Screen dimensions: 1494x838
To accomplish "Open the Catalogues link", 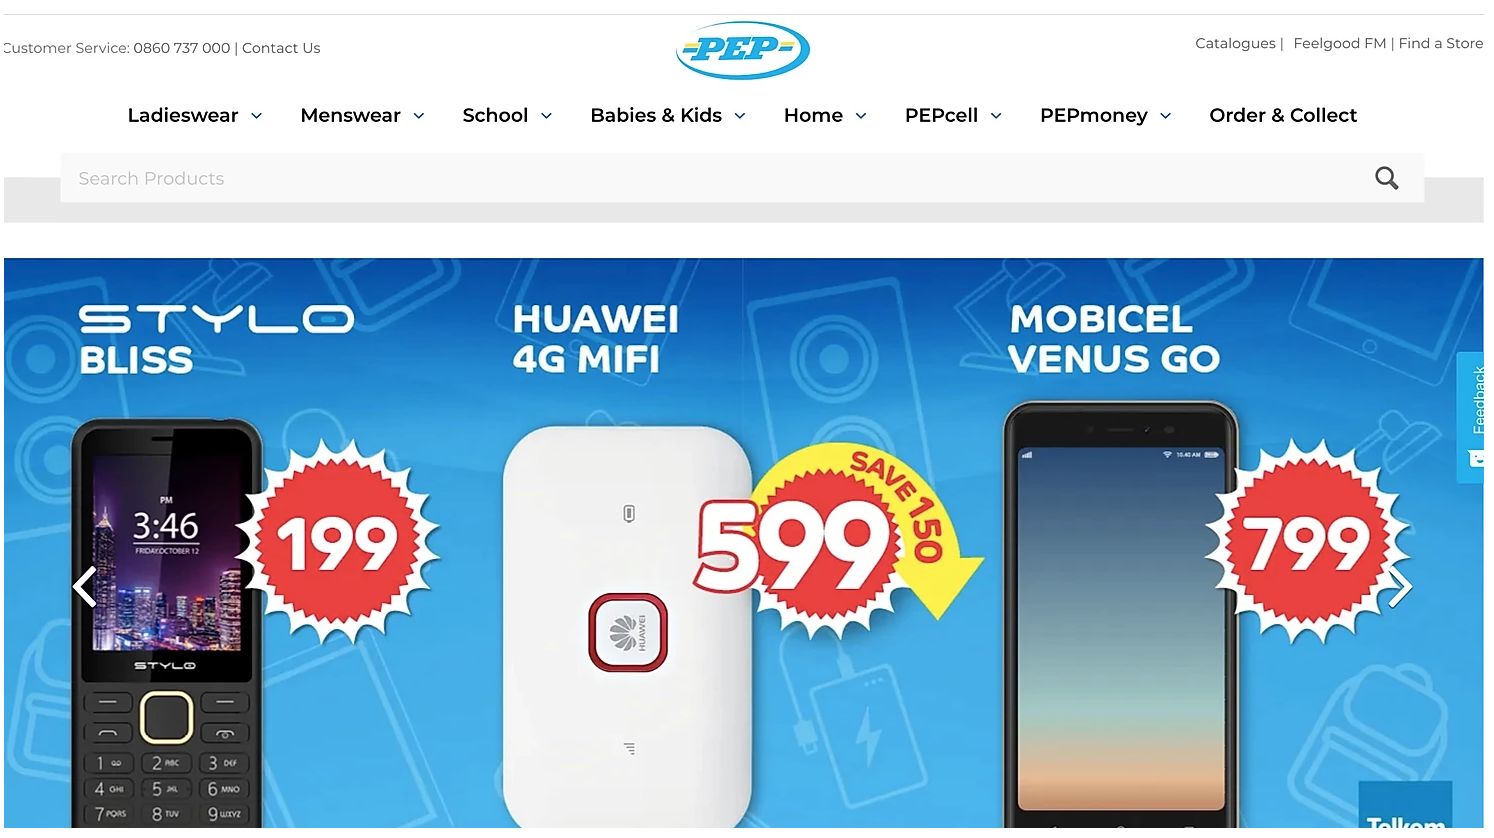I will pyautogui.click(x=1235, y=43).
